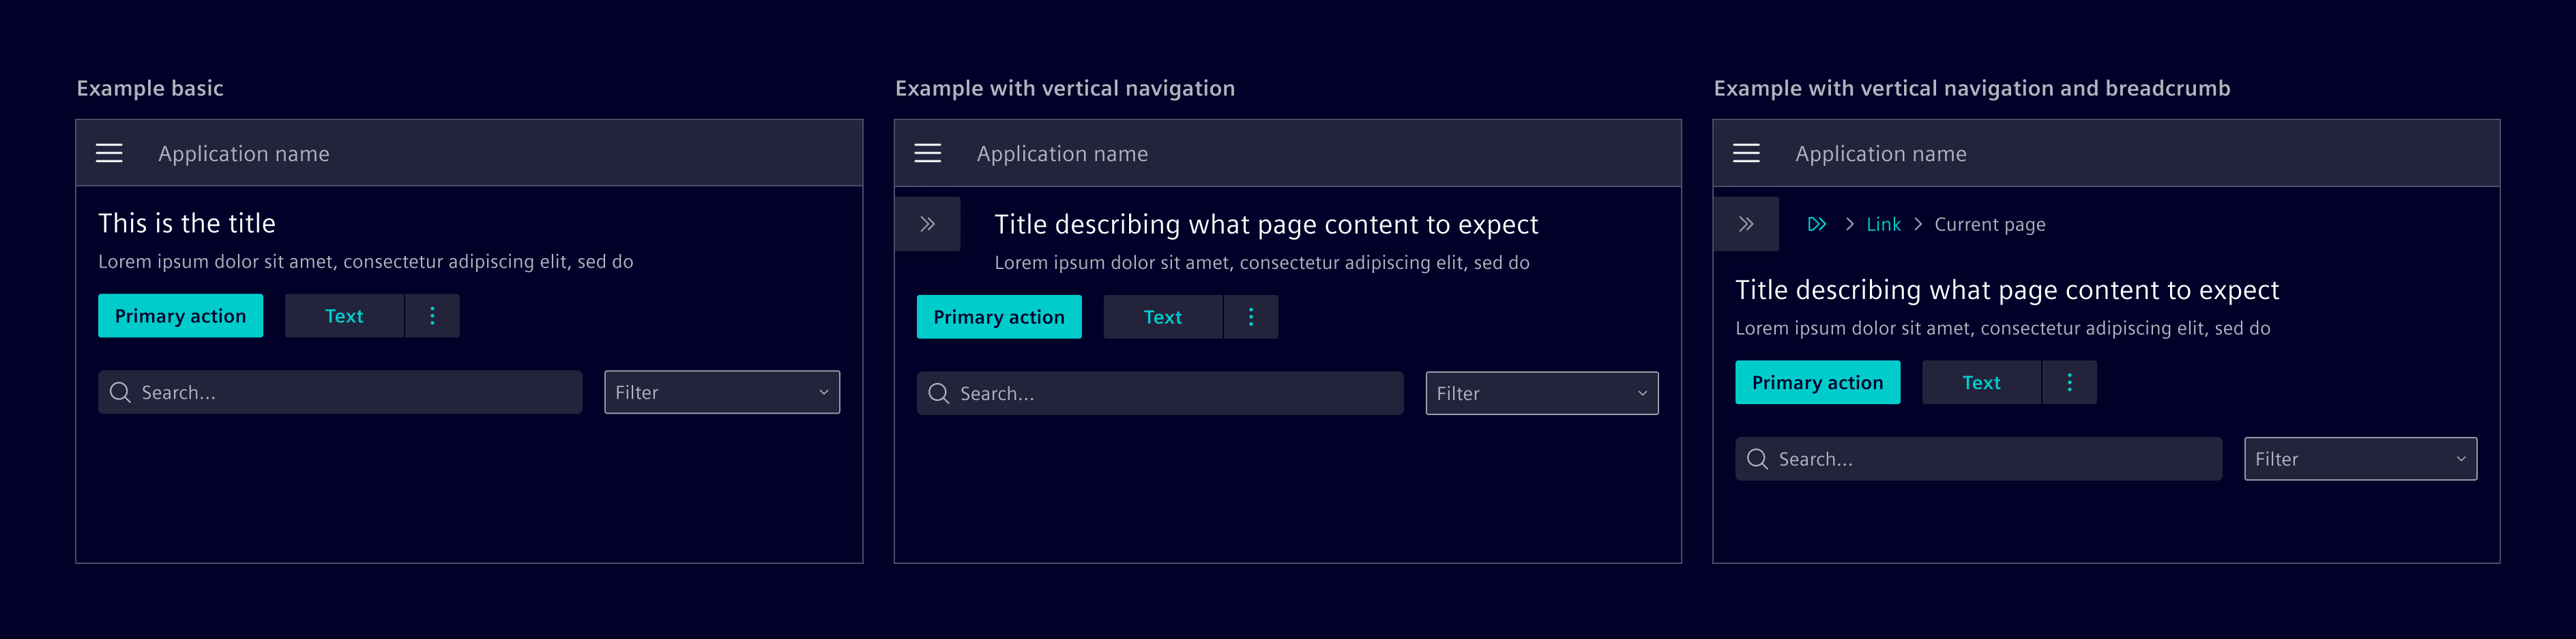2576x639 pixels.
Task: Toggle the sidebar expander in the breadcrumb example
Action: 1746,224
